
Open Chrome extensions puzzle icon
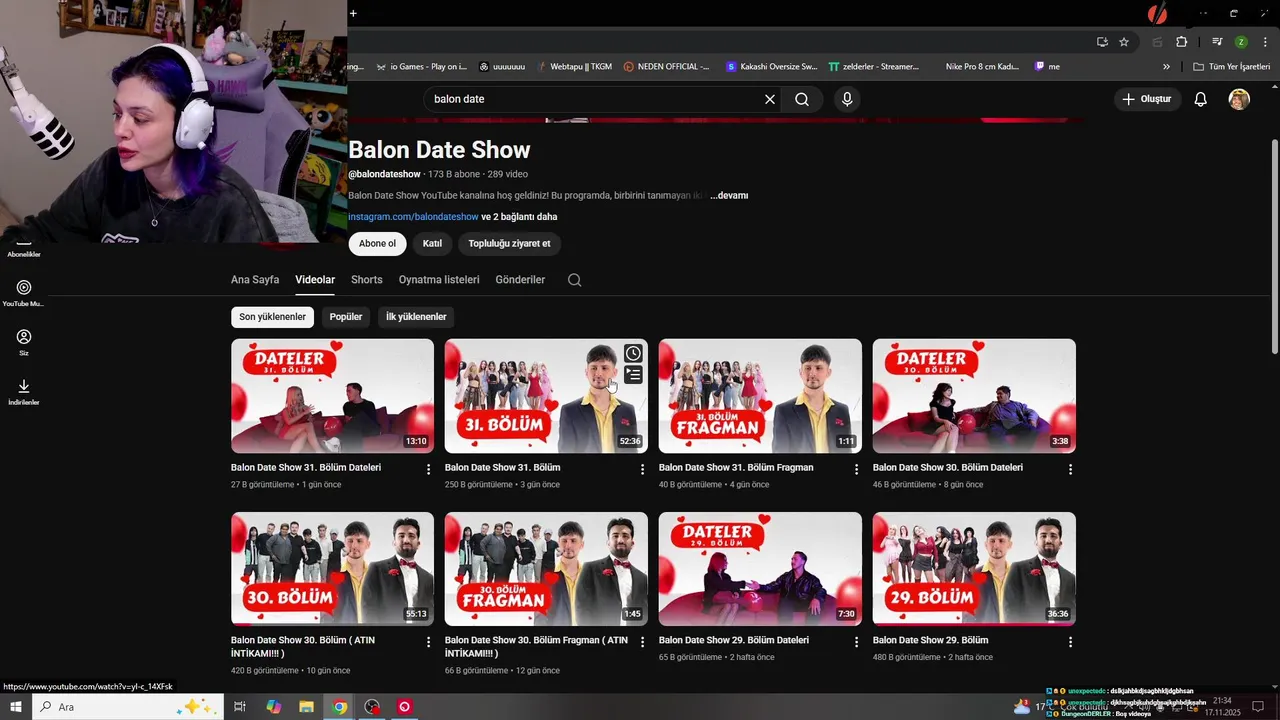(1181, 42)
